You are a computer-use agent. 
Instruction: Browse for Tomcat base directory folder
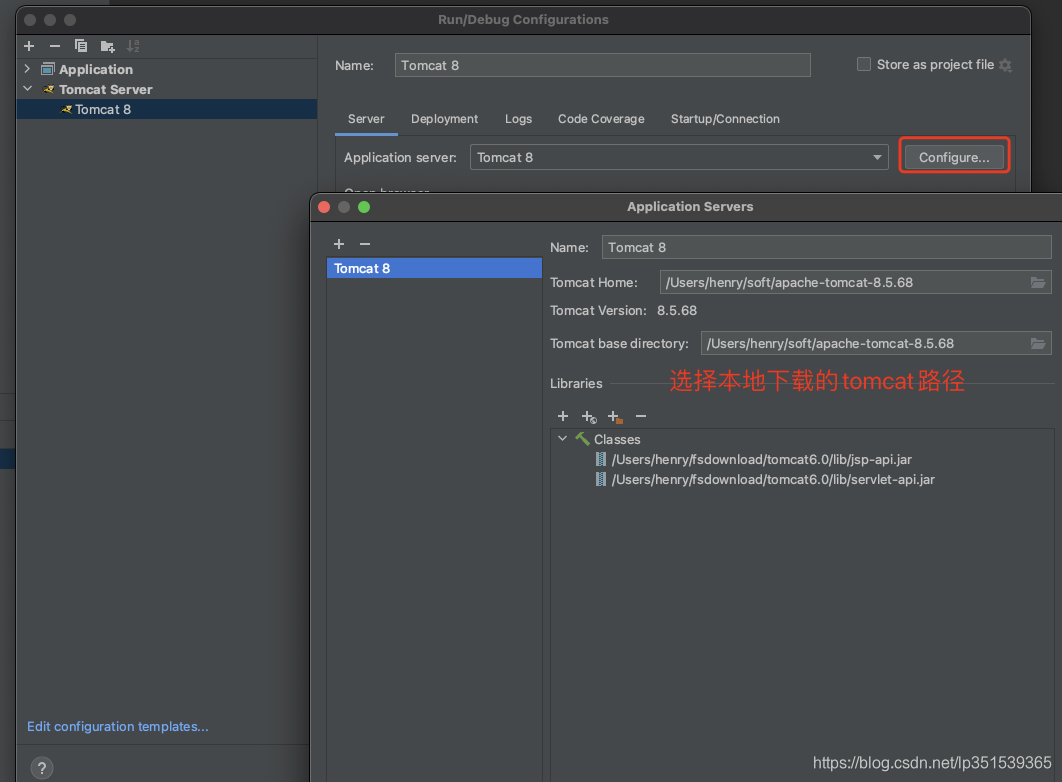[x=1038, y=343]
